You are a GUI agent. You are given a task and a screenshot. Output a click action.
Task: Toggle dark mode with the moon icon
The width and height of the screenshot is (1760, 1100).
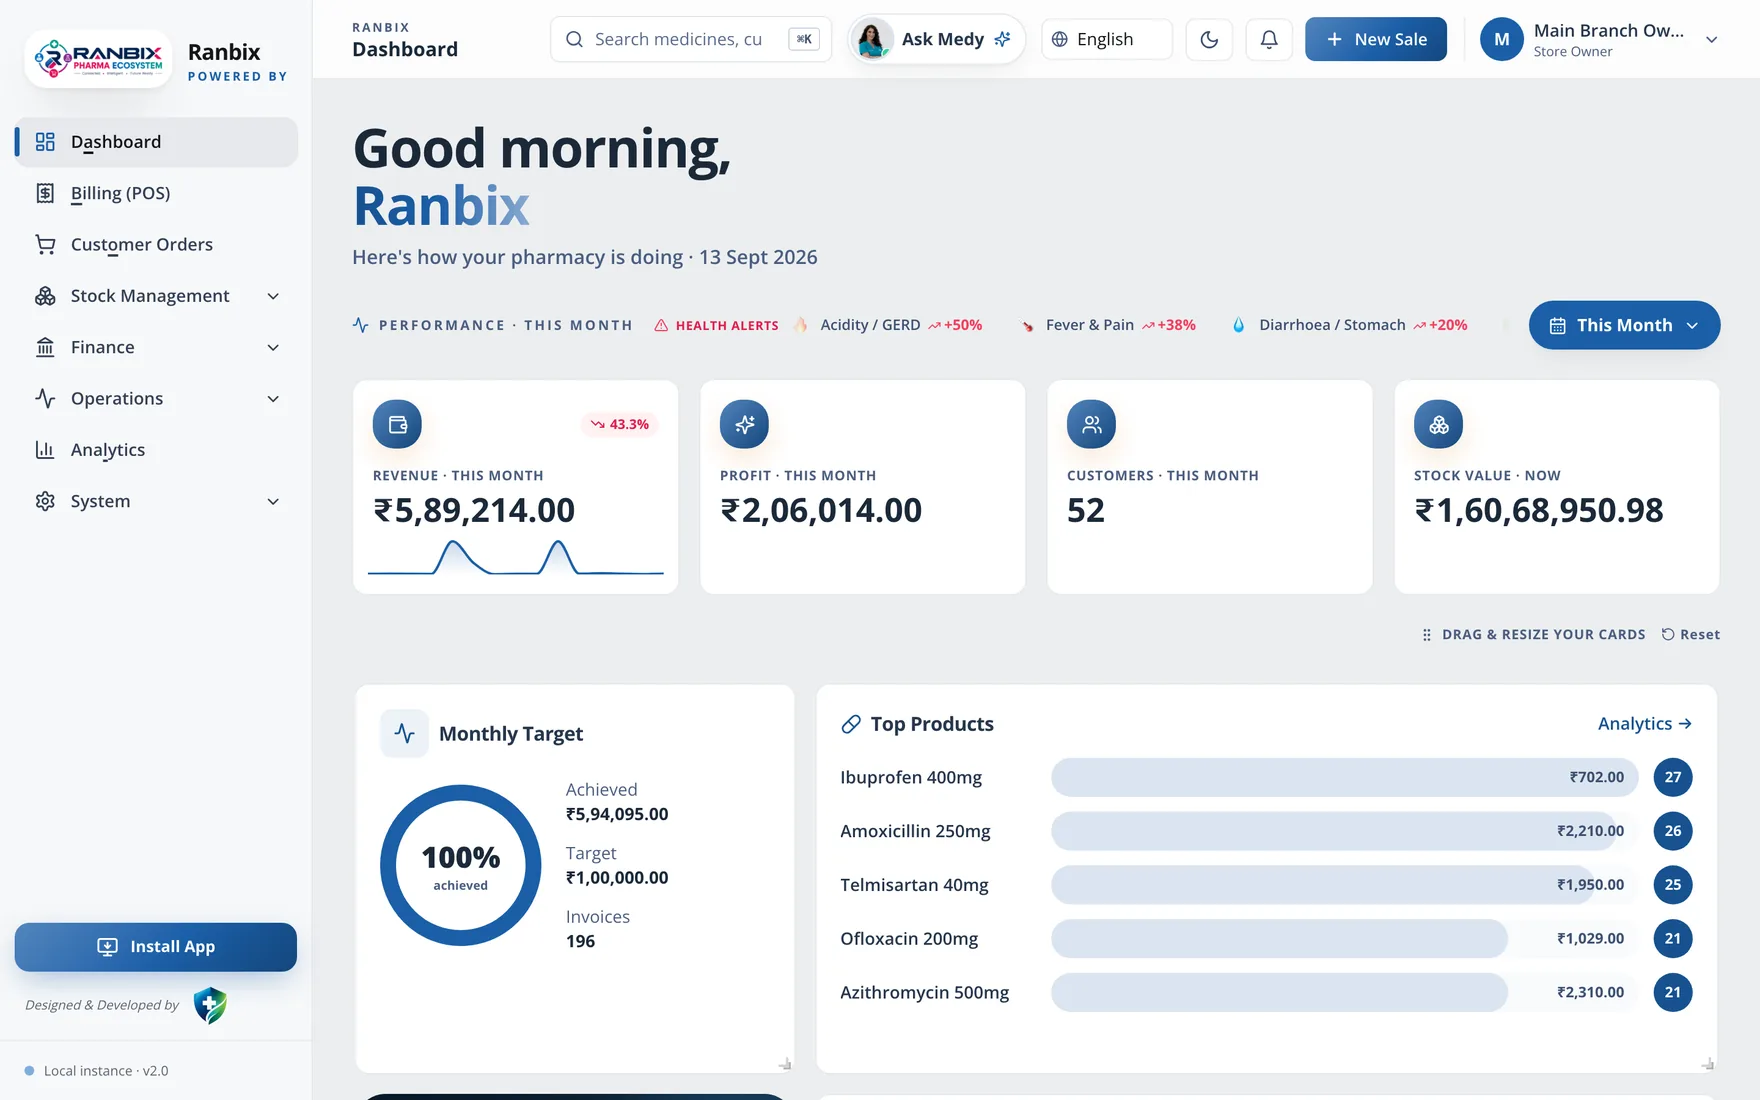pyautogui.click(x=1209, y=39)
